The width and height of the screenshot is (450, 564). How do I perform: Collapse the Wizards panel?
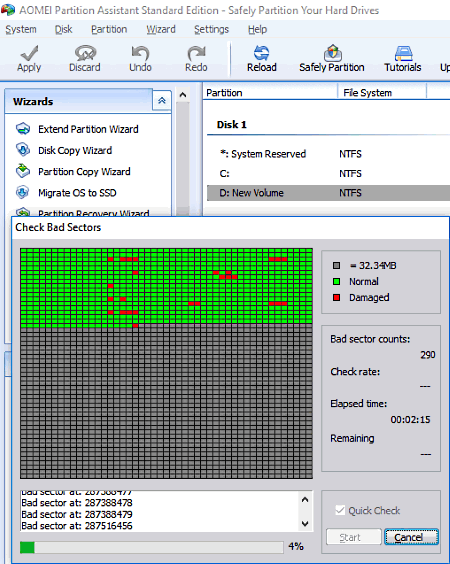[x=162, y=101]
